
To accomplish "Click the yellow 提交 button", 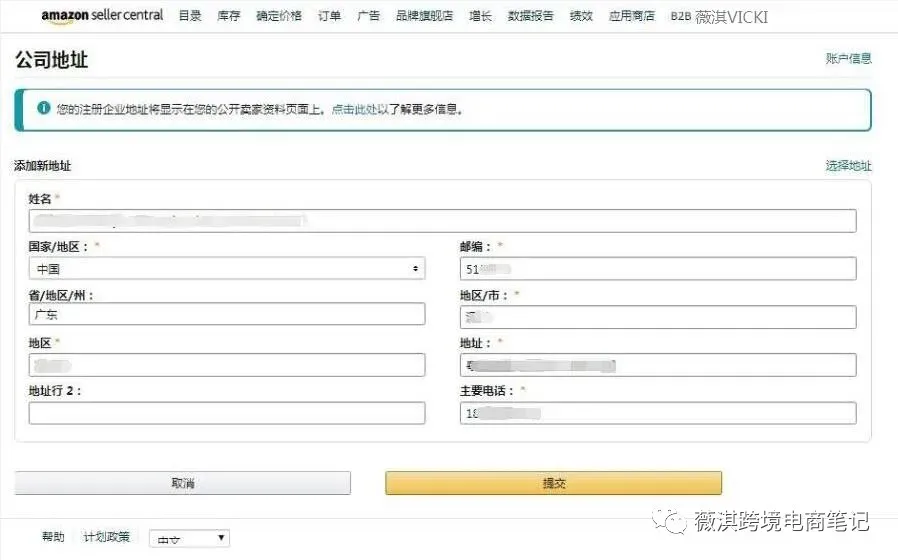I will click(x=553, y=483).
